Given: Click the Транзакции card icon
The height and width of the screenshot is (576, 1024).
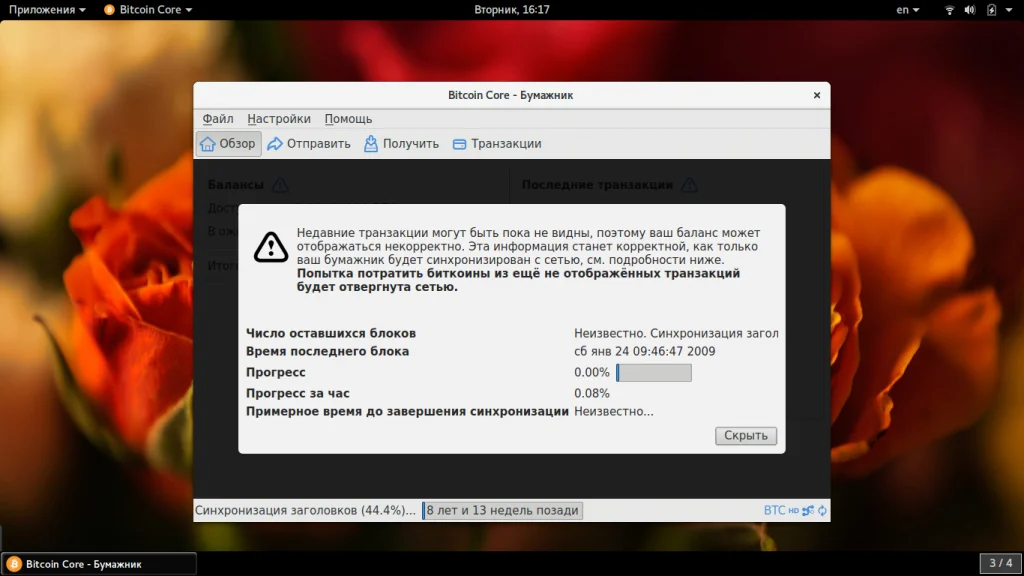Looking at the screenshot, I should (459, 144).
